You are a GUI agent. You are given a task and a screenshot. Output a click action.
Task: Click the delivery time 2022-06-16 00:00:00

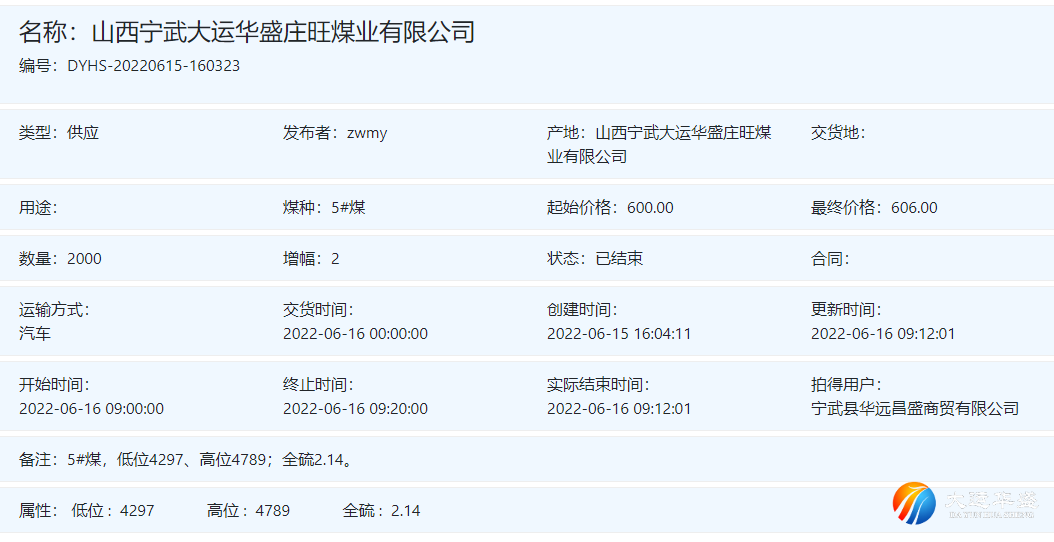(x=355, y=333)
